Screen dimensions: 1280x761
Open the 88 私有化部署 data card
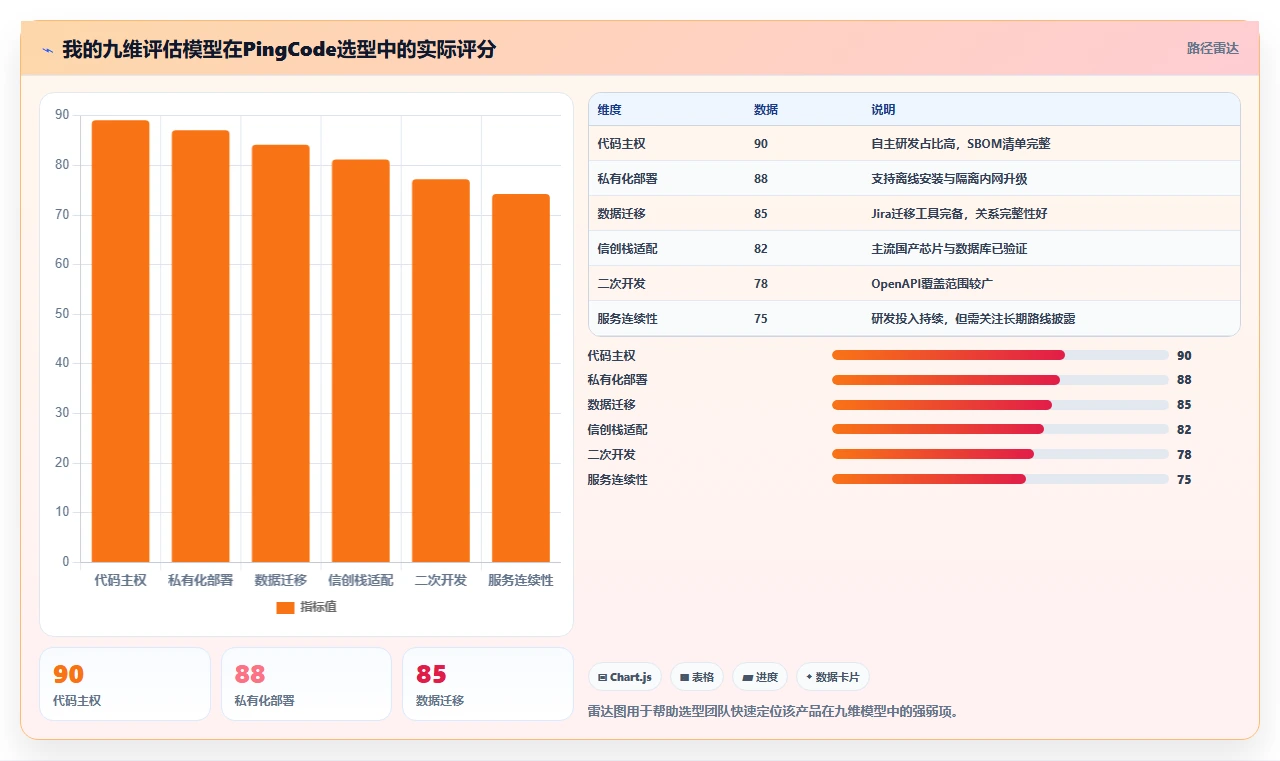point(306,684)
